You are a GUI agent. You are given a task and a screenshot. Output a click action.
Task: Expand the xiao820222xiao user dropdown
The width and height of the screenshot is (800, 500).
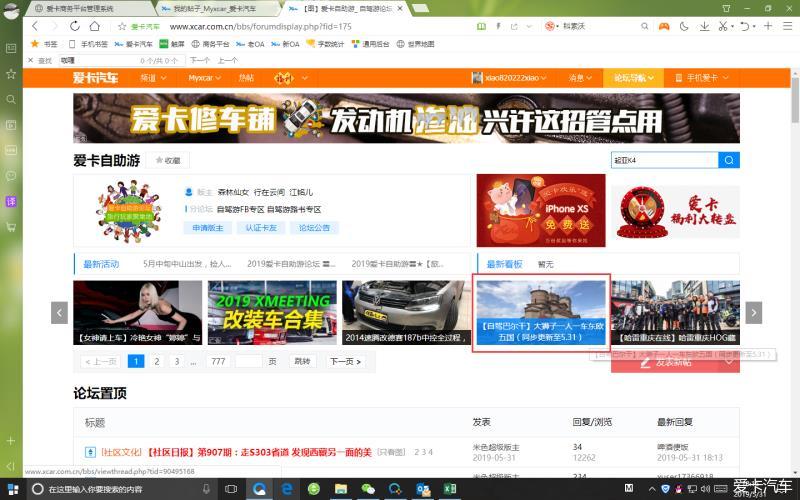click(x=509, y=78)
